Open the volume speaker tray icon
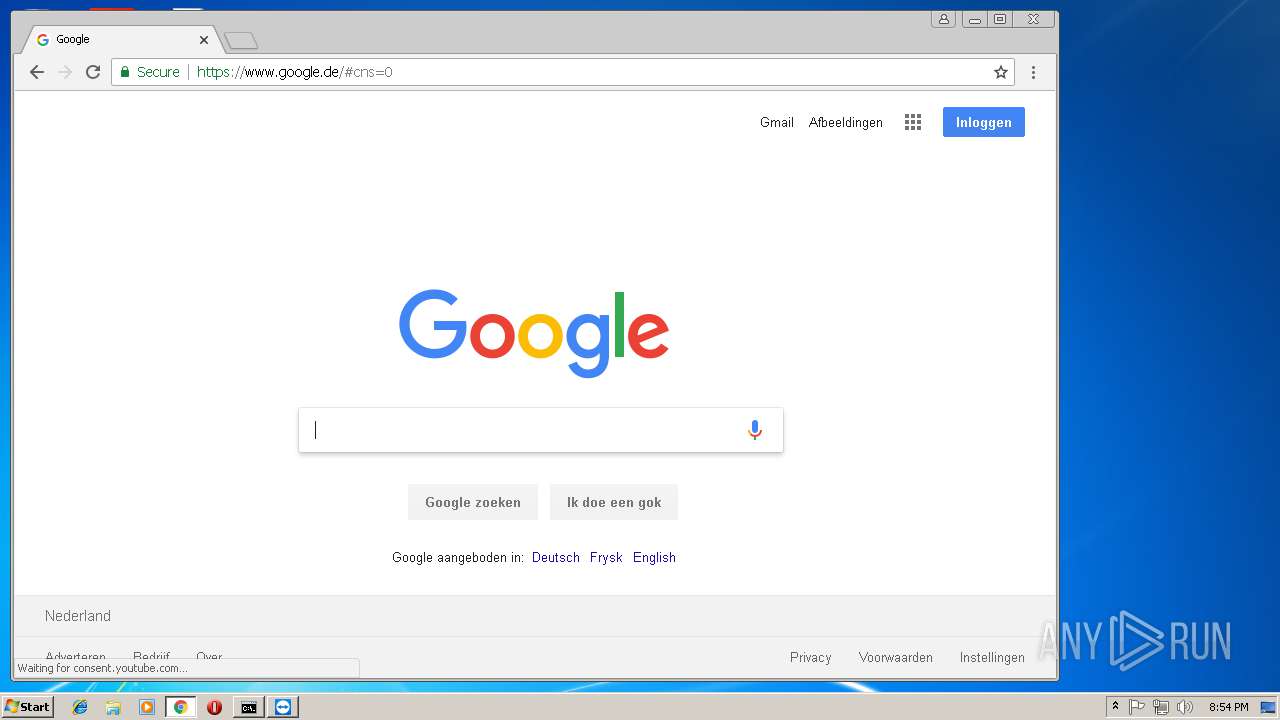 pos(1185,707)
